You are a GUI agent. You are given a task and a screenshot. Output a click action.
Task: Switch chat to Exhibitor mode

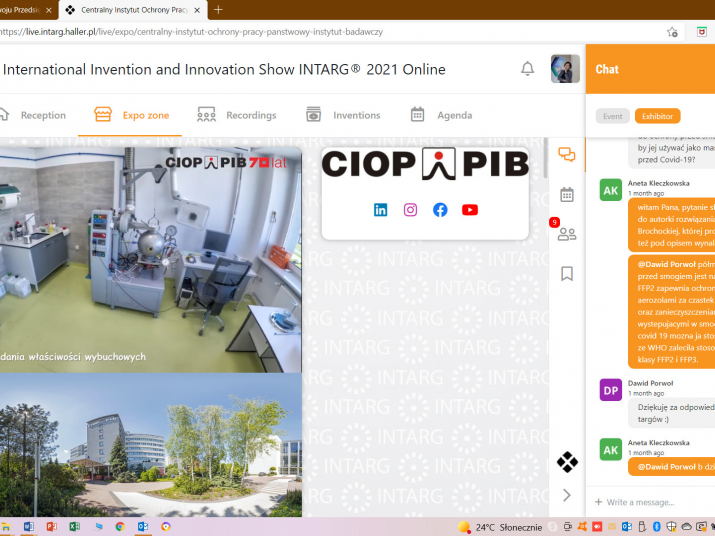pos(657,116)
